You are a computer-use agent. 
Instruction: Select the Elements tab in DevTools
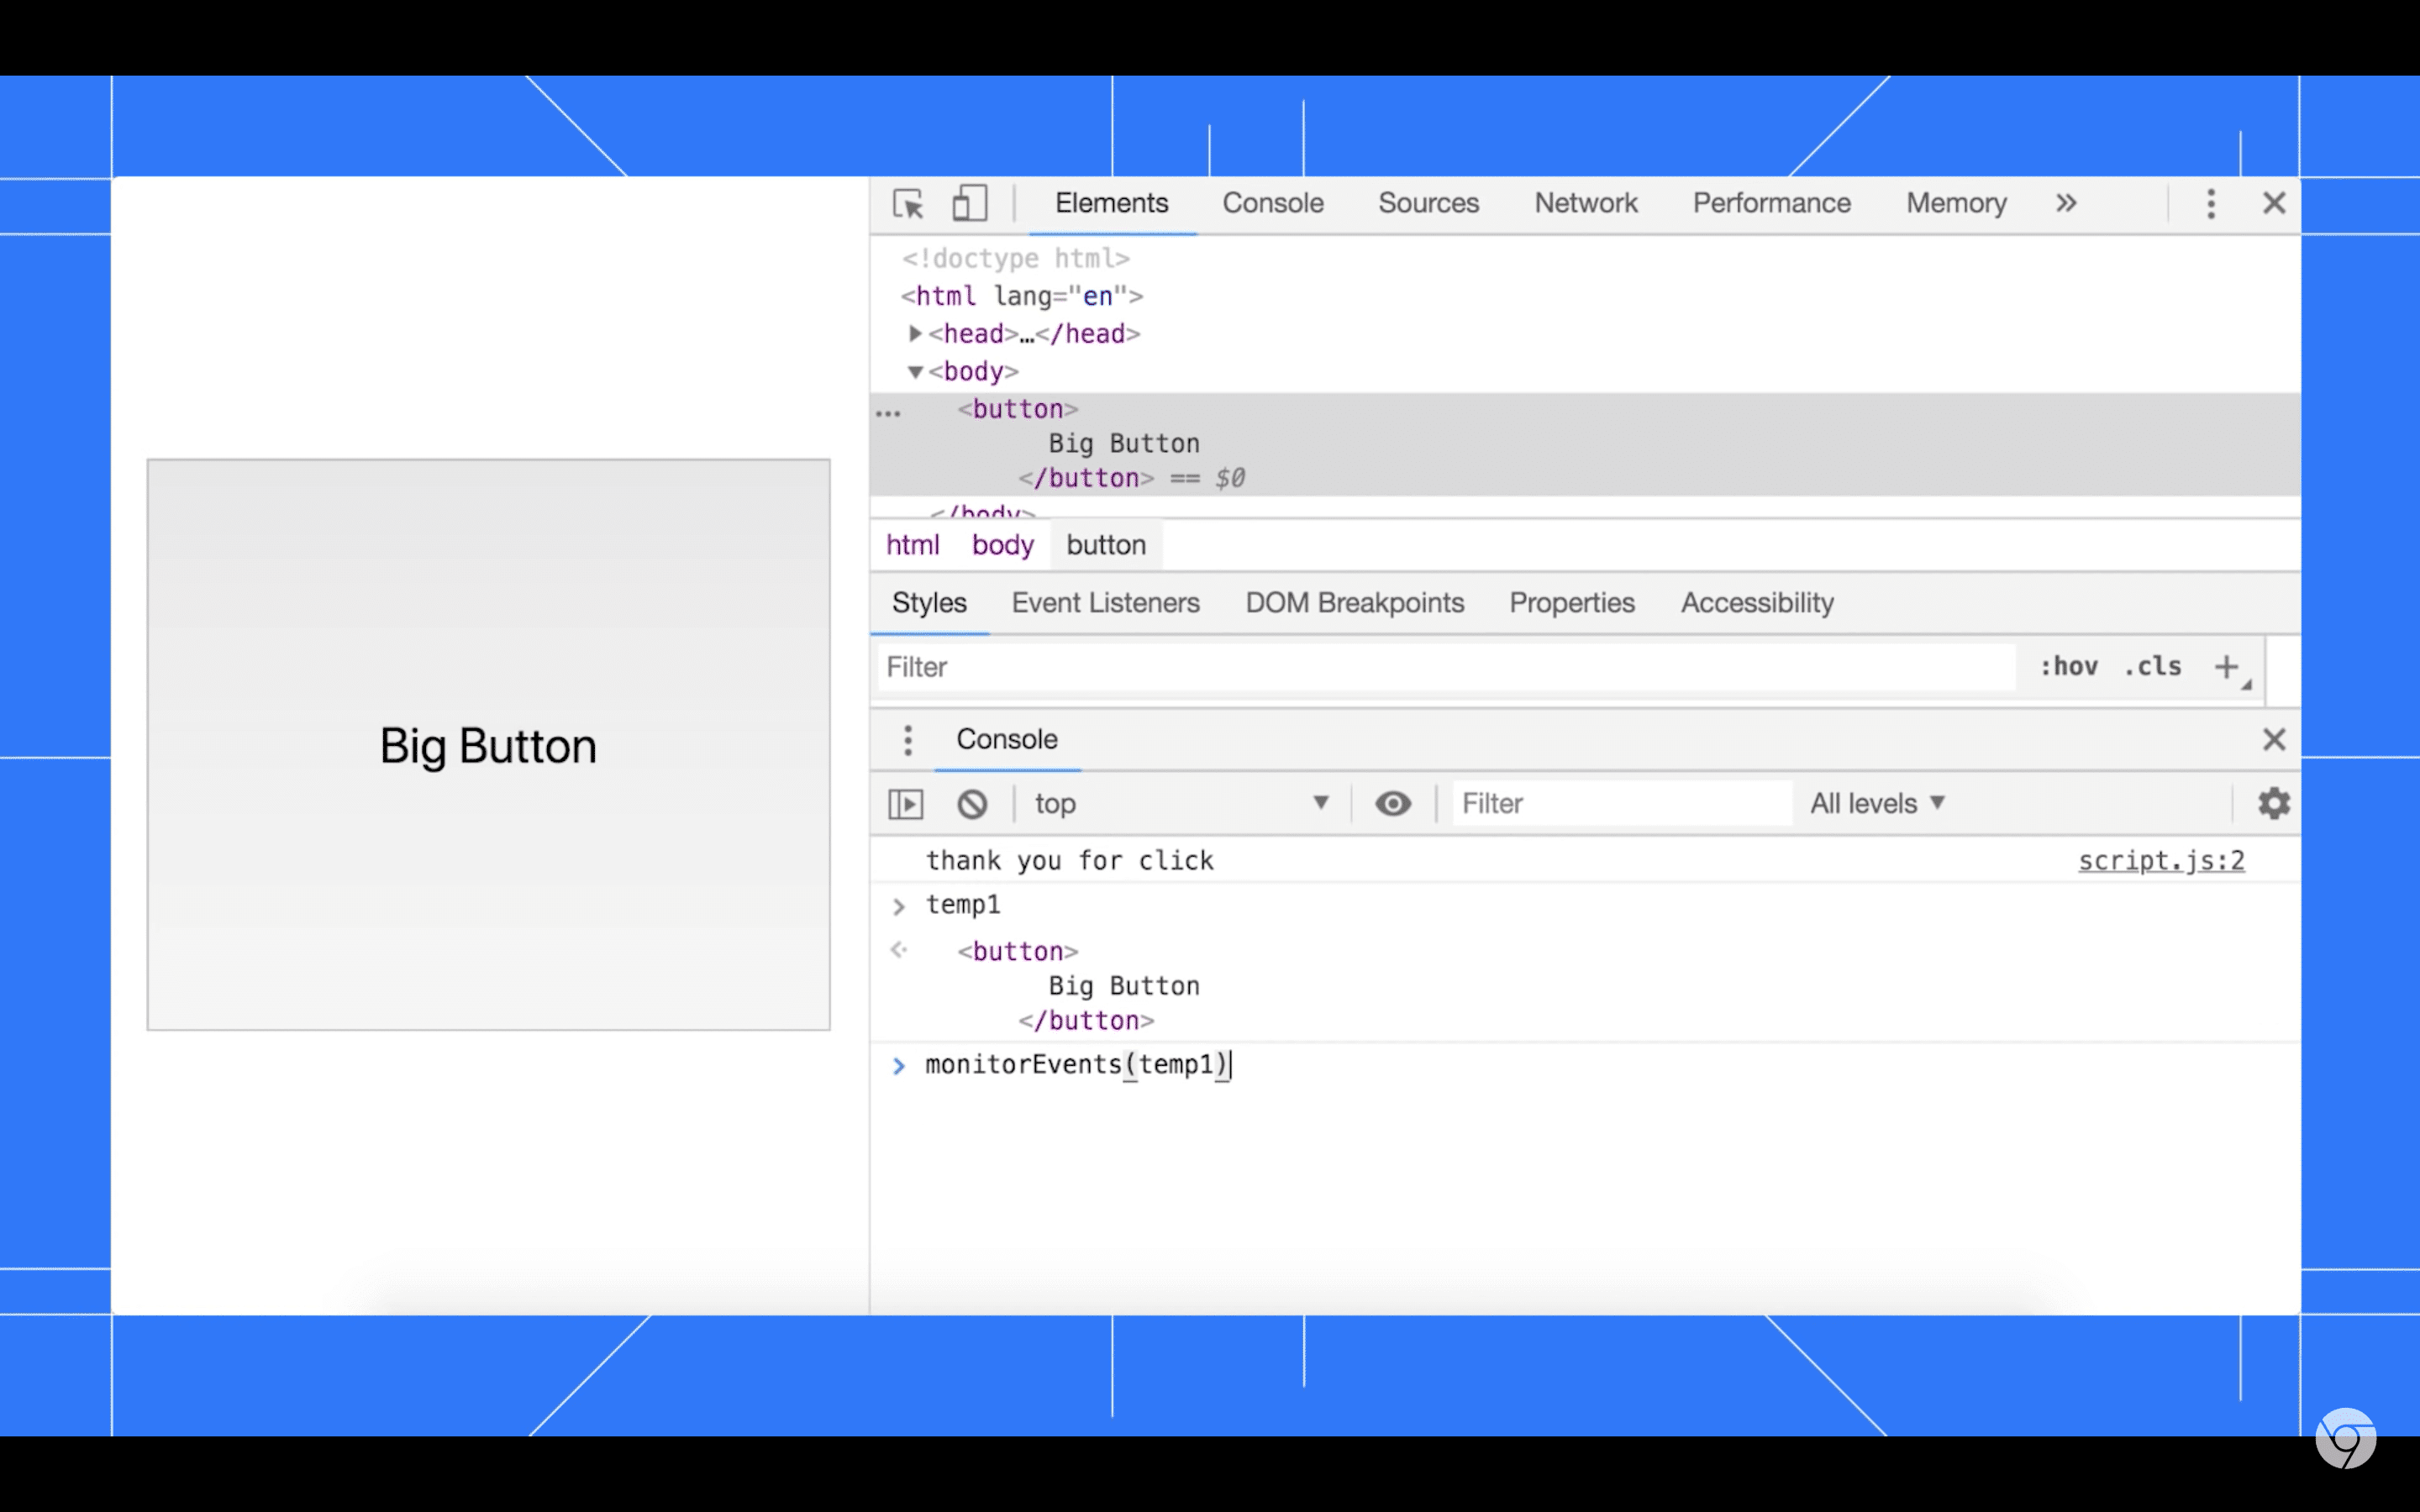(x=1112, y=202)
